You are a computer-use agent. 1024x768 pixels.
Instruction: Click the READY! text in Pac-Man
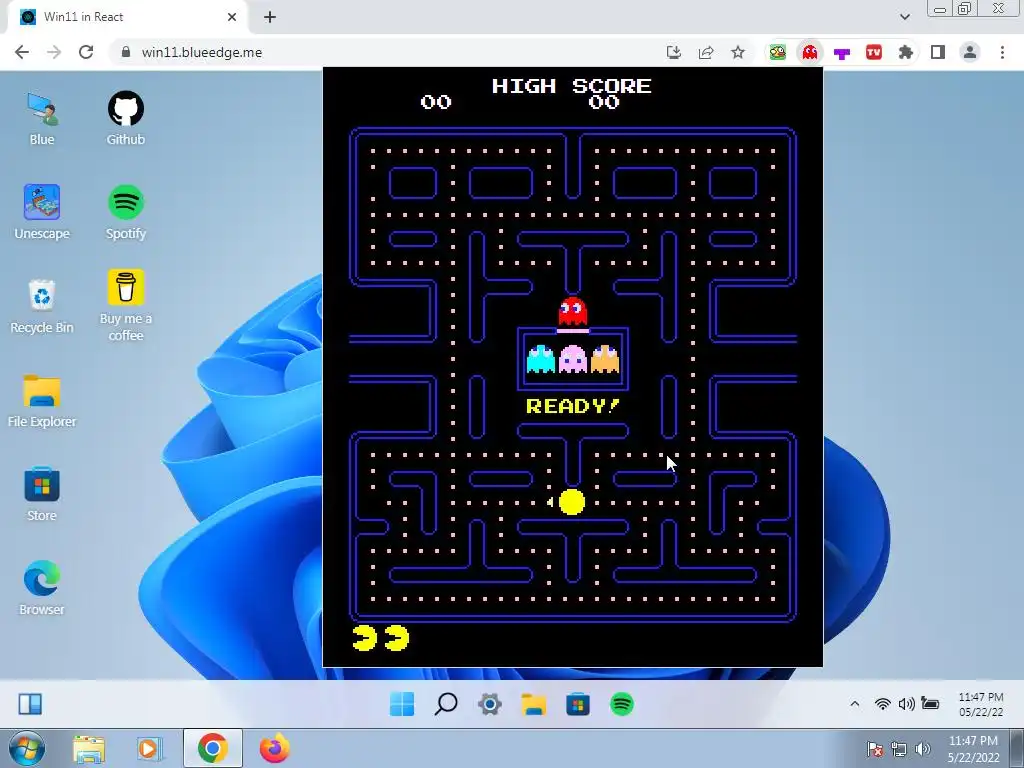573,406
